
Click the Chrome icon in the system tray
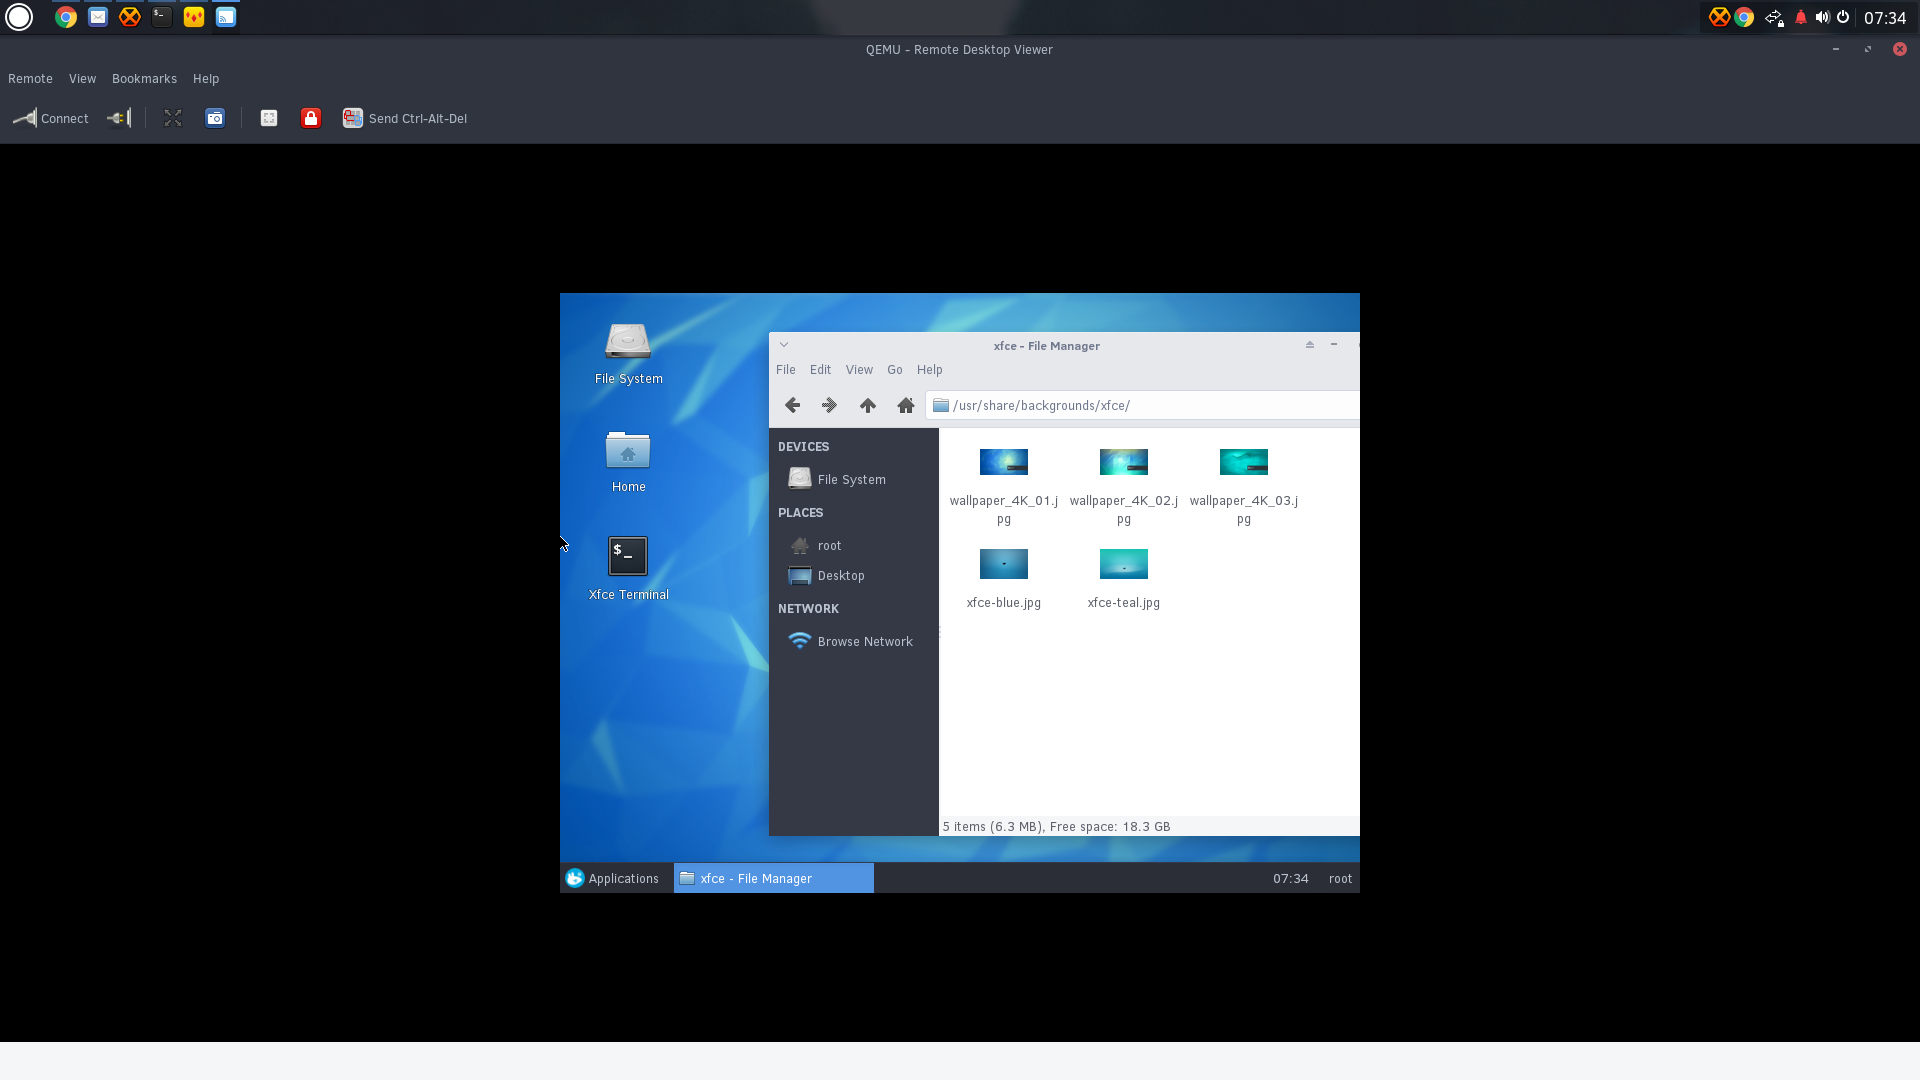pos(1744,17)
